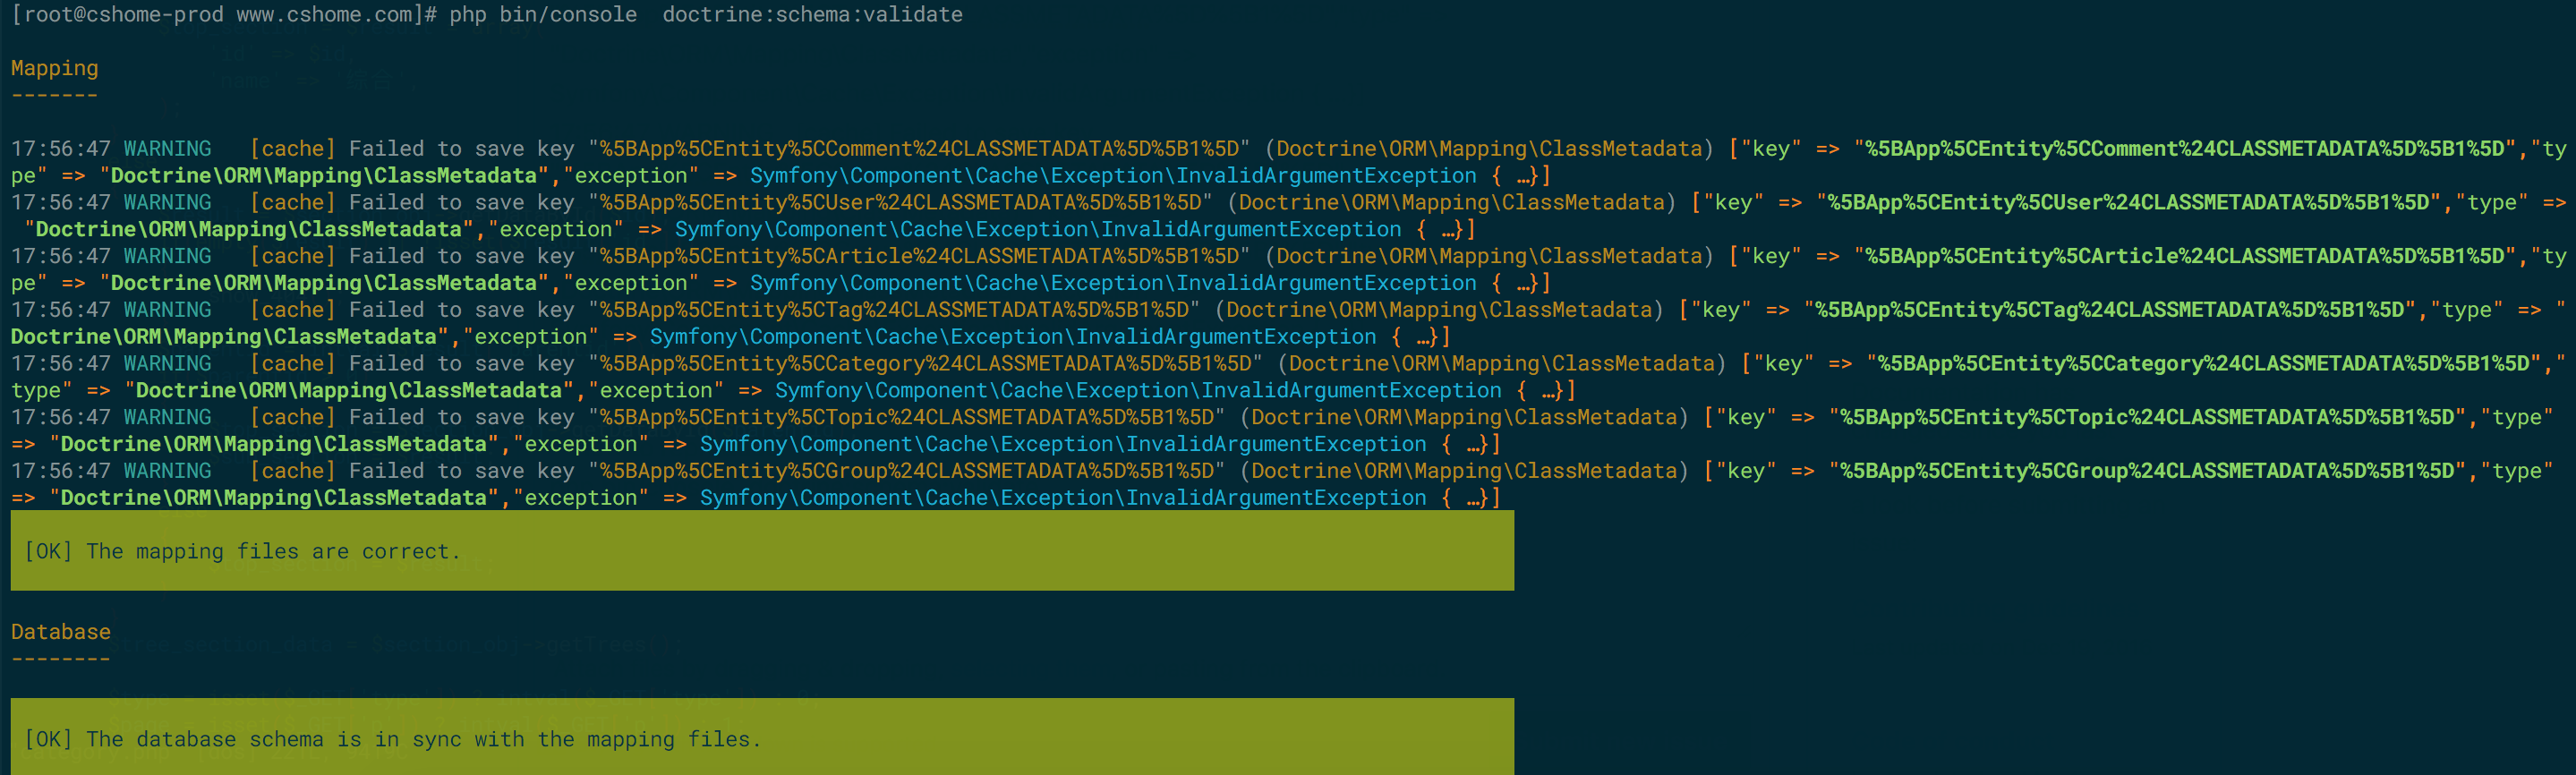Click the "Mapping" section heading
This screenshot has height=775, width=2576.
[55, 68]
